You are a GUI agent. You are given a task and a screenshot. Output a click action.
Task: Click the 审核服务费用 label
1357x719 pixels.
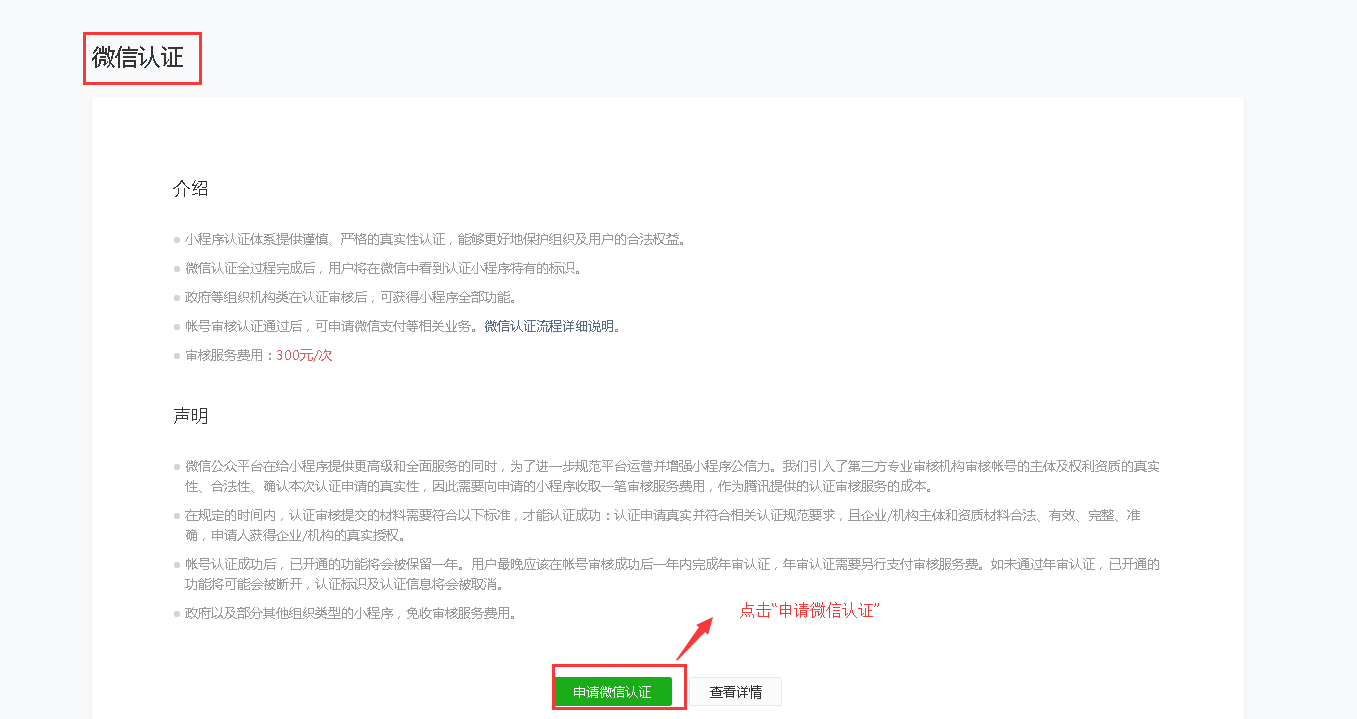(x=226, y=355)
